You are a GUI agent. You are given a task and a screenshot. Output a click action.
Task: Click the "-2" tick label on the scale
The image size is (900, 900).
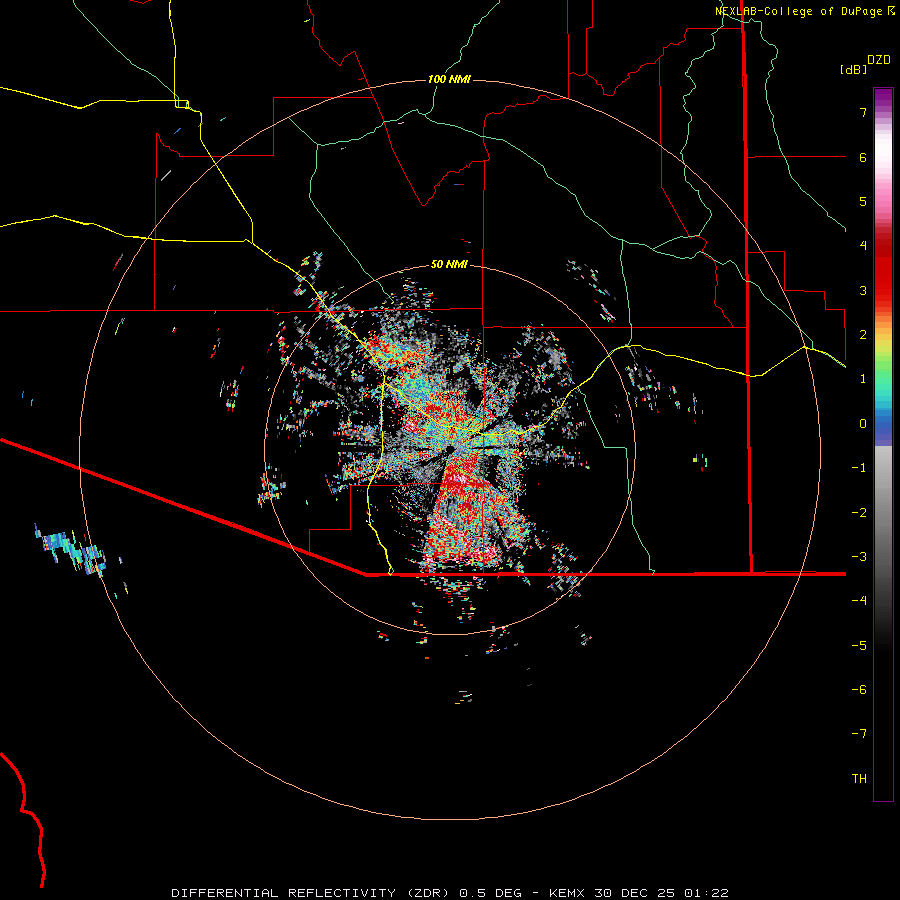859,513
